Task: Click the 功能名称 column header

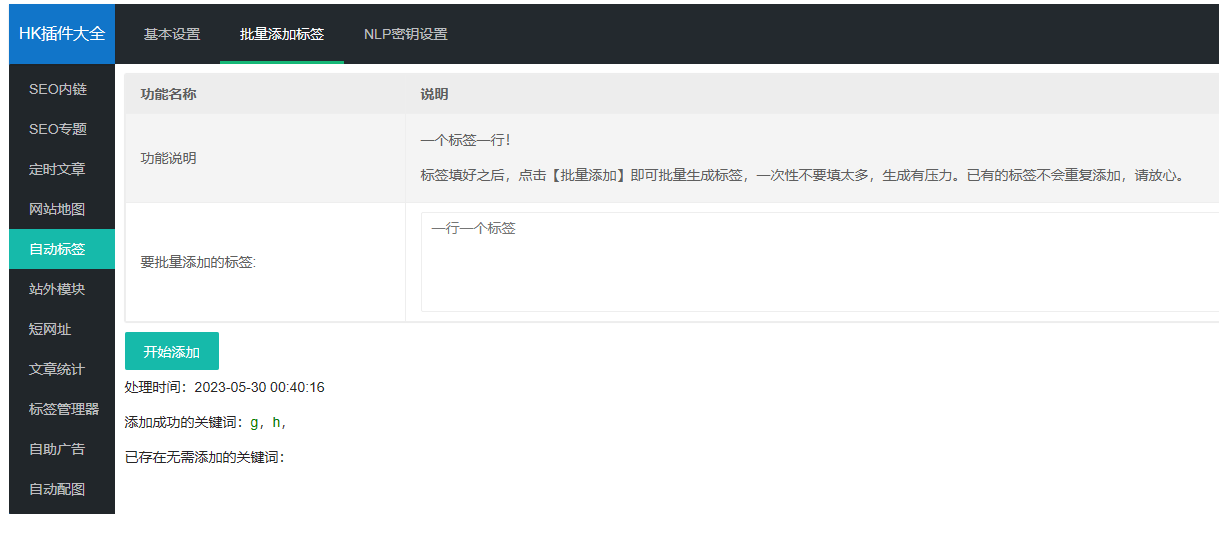Action: tap(168, 94)
